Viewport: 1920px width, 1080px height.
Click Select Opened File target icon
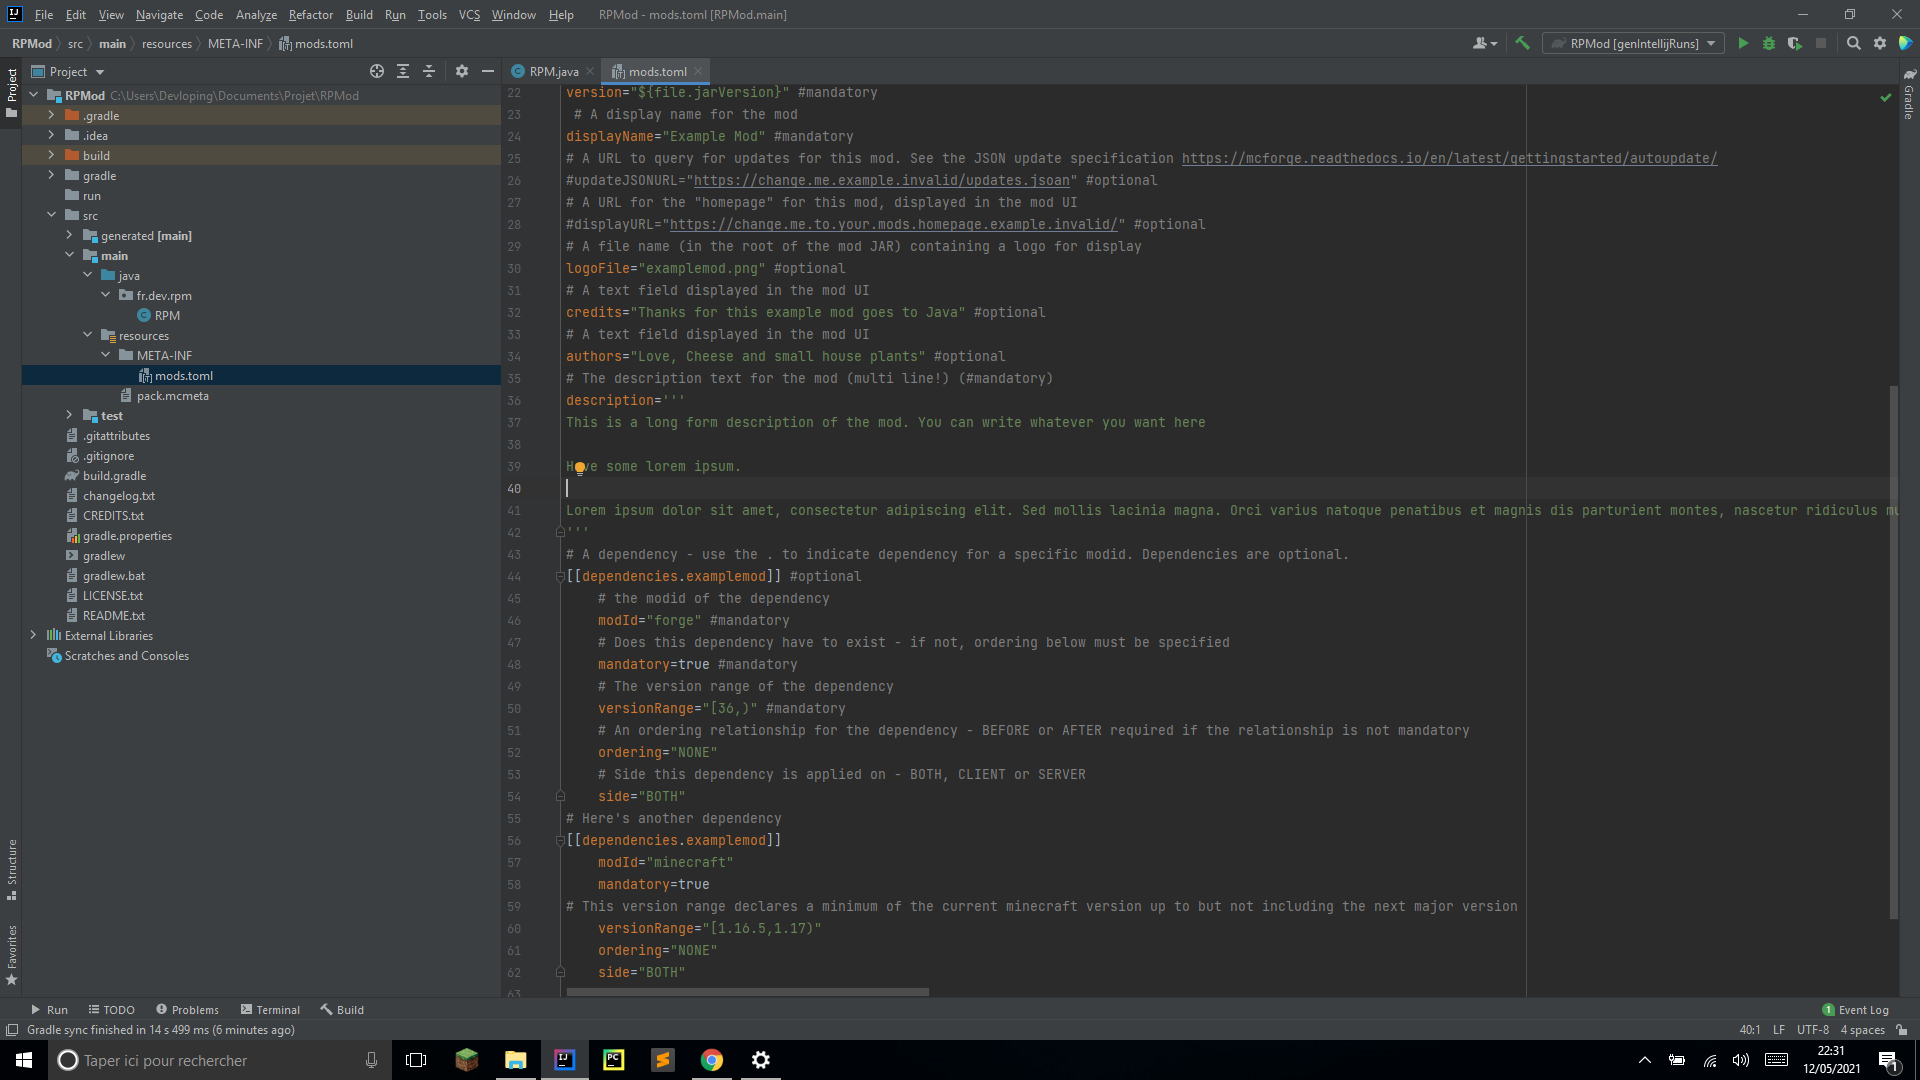click(x=377, y=71)
